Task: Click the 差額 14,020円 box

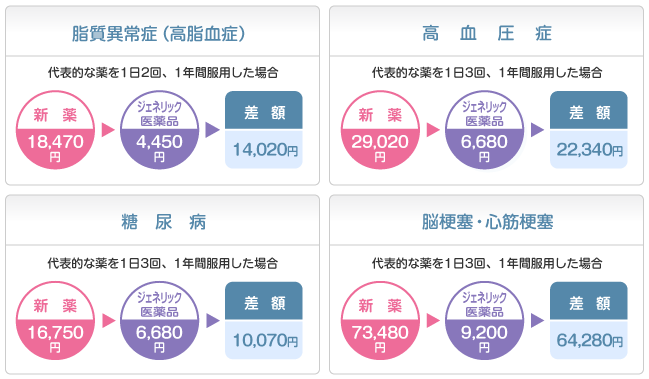Action: coord(264,130)
